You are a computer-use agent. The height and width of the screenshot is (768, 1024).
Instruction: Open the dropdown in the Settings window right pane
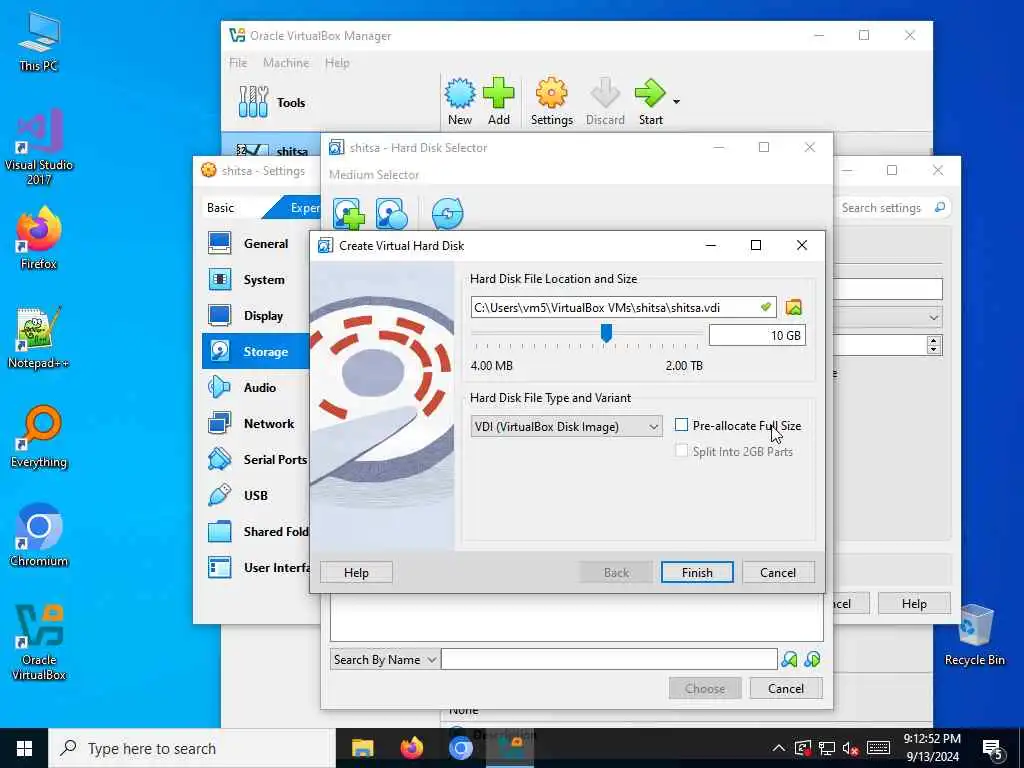point(934,317)
